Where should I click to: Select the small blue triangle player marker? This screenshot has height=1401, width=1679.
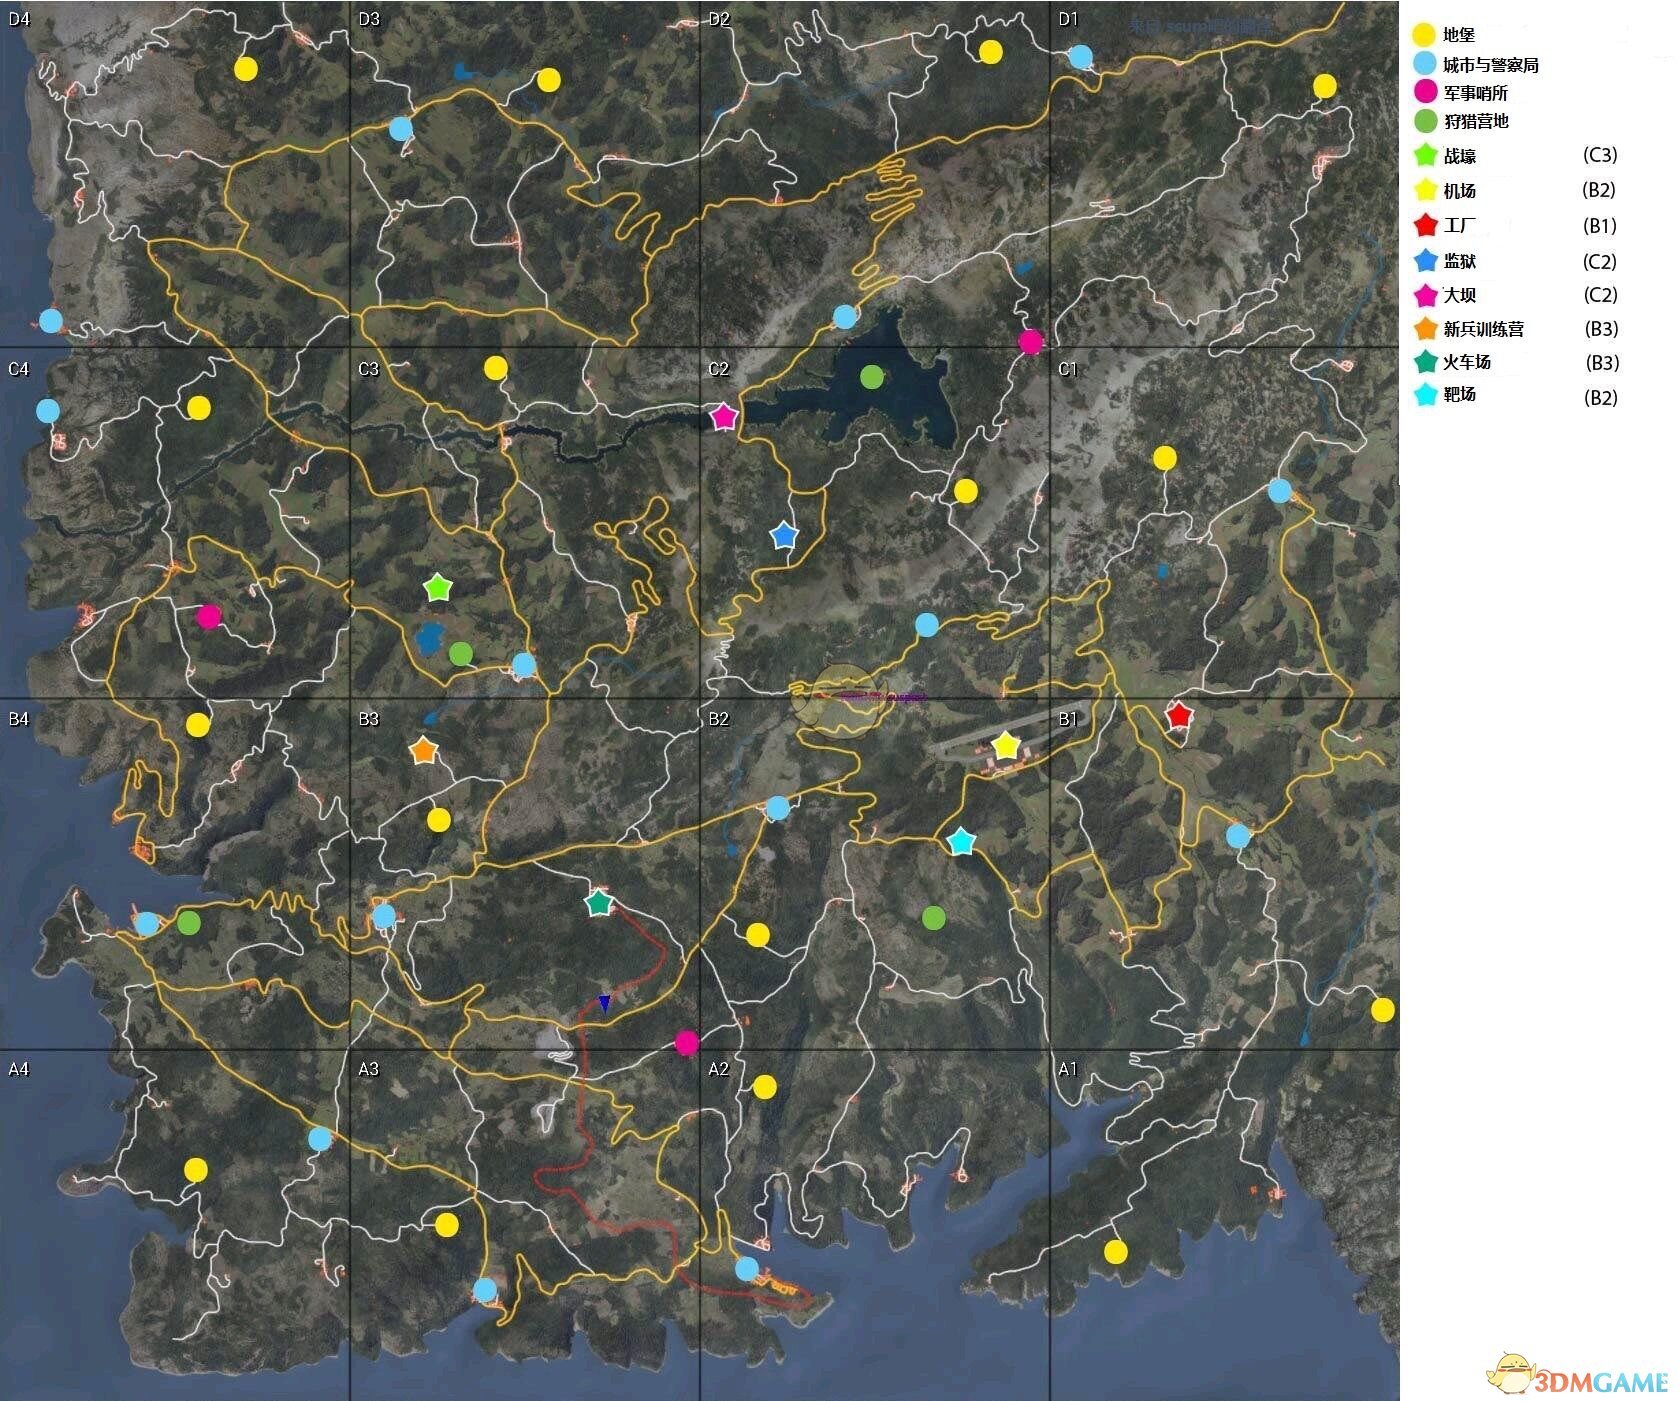click(604, 1003)
